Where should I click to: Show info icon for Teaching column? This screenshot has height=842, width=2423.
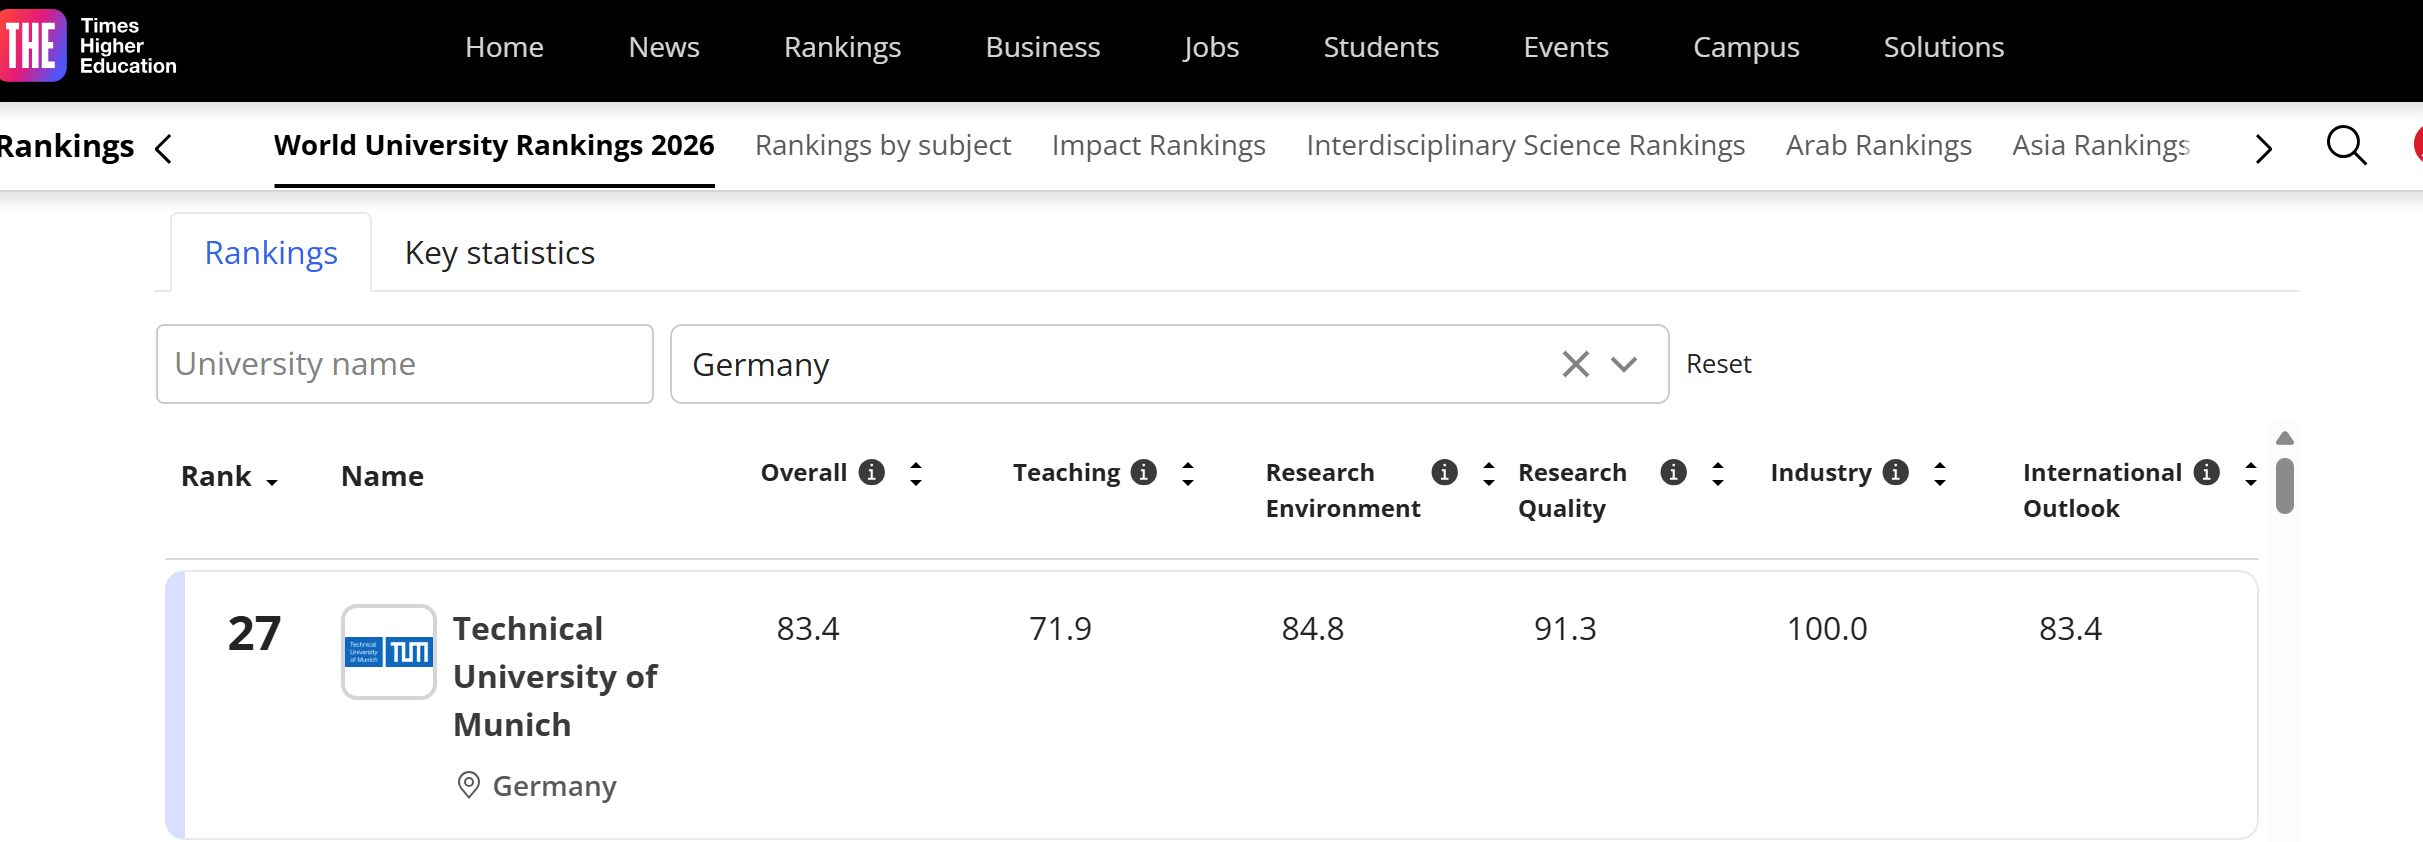coord(1144,472)
